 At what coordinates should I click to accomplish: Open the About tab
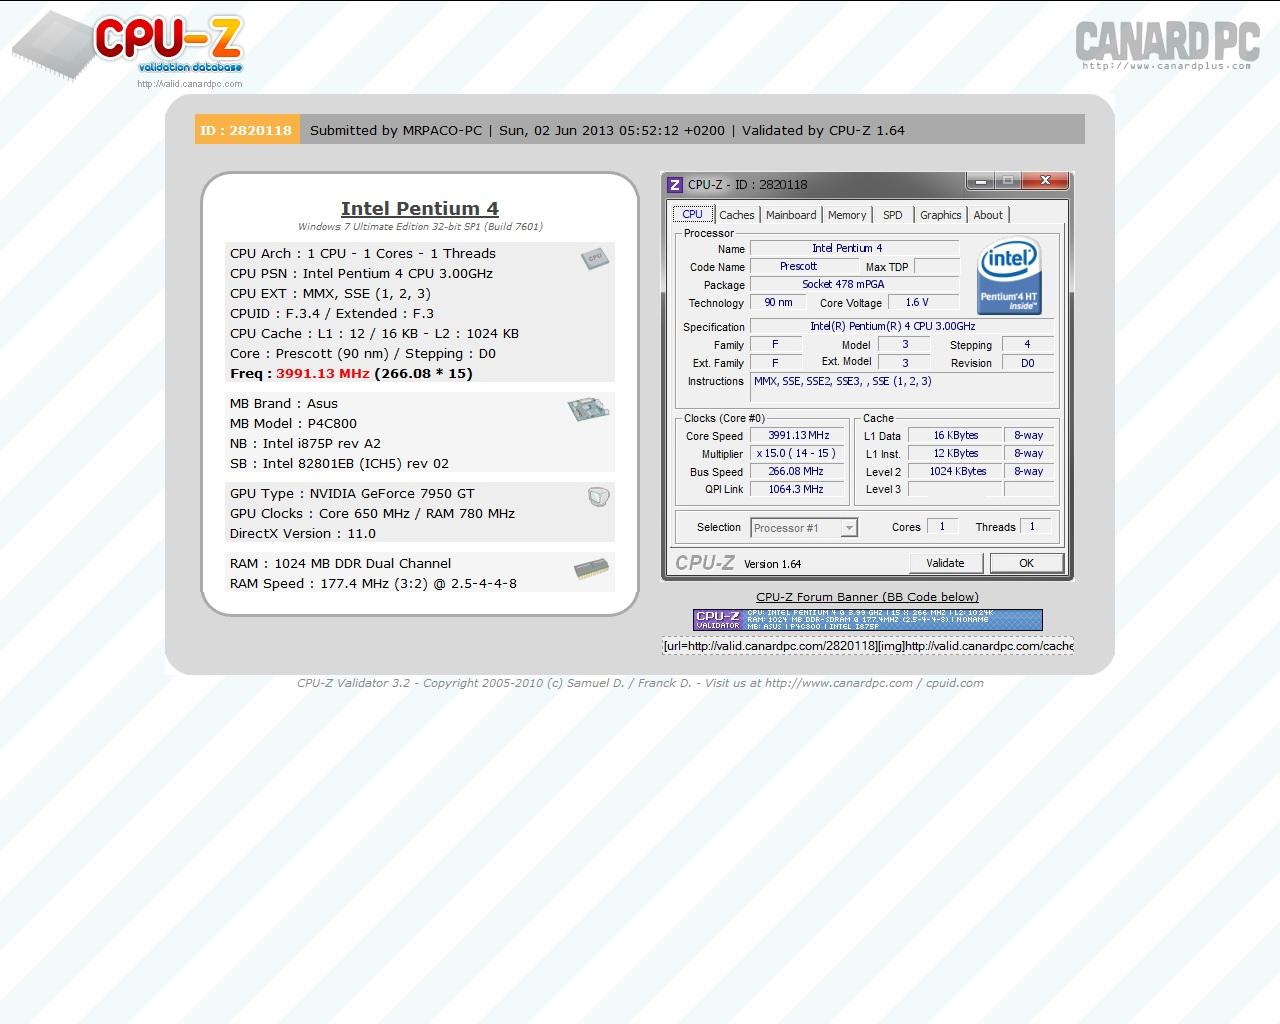click(988, 215)
